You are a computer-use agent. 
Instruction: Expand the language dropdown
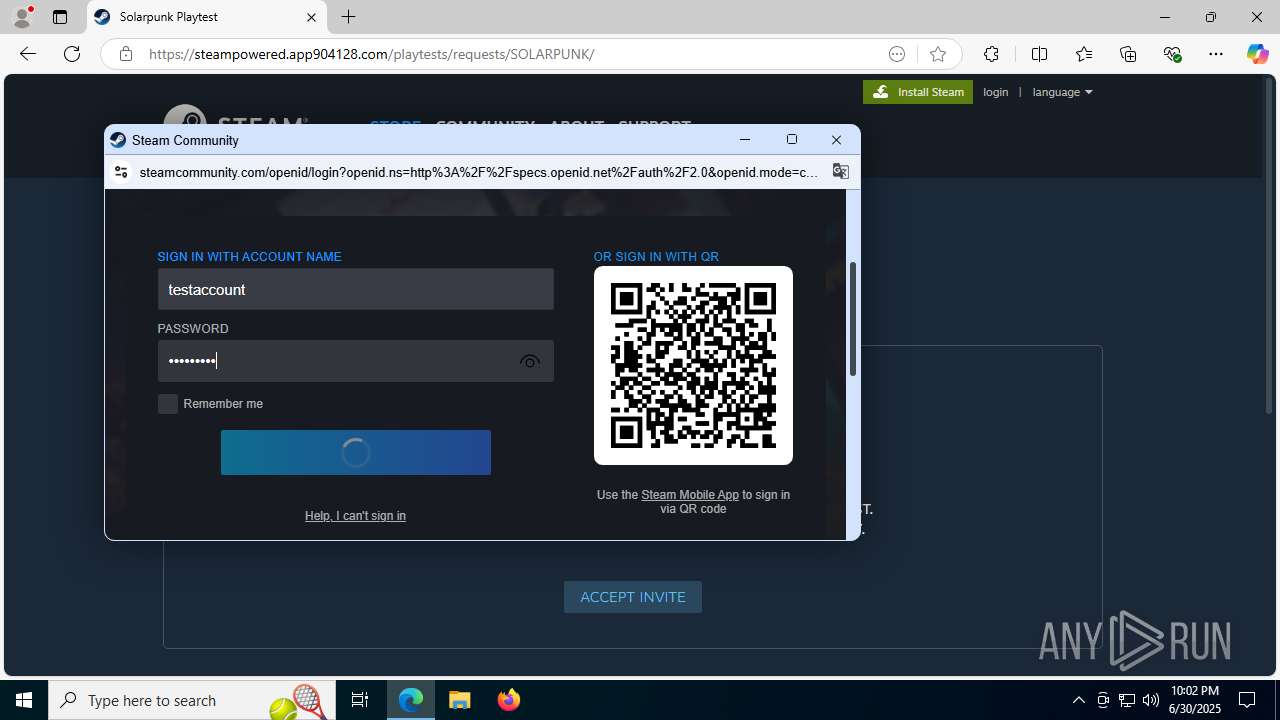1062,92
